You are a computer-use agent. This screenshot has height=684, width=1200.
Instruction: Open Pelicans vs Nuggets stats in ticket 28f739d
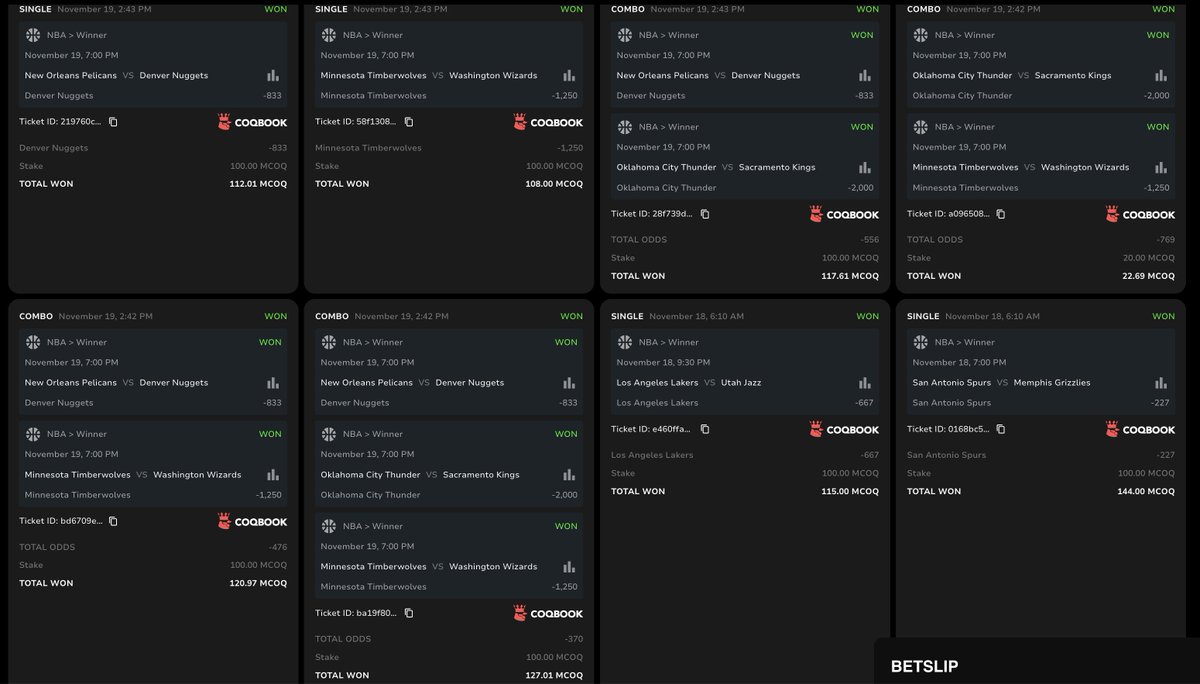(865, 75)
